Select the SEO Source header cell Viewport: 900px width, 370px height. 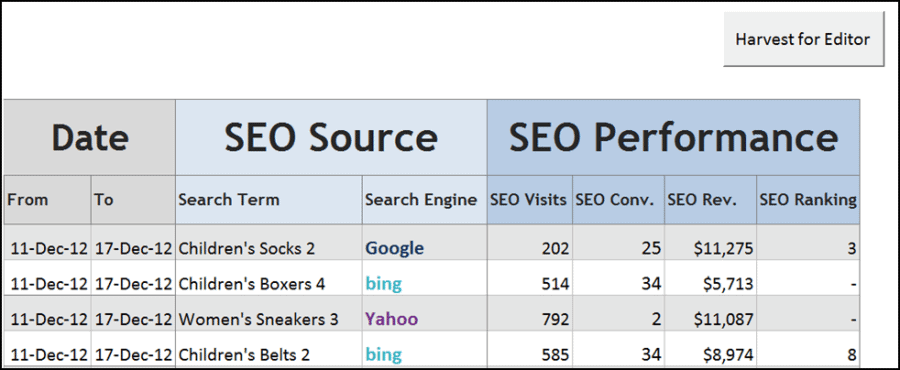331,137
